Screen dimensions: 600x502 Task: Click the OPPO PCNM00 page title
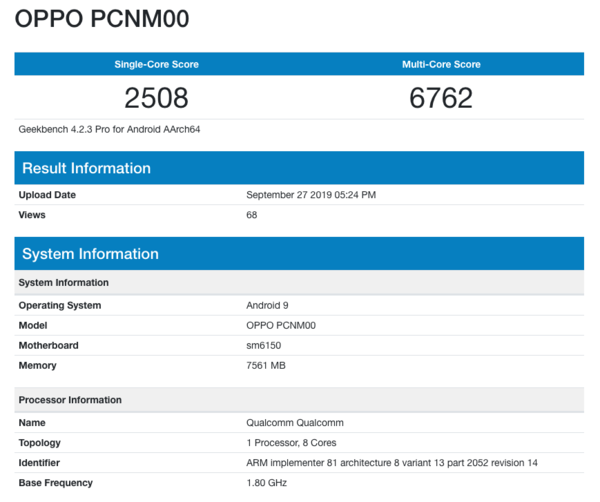[x=102, y=19]
